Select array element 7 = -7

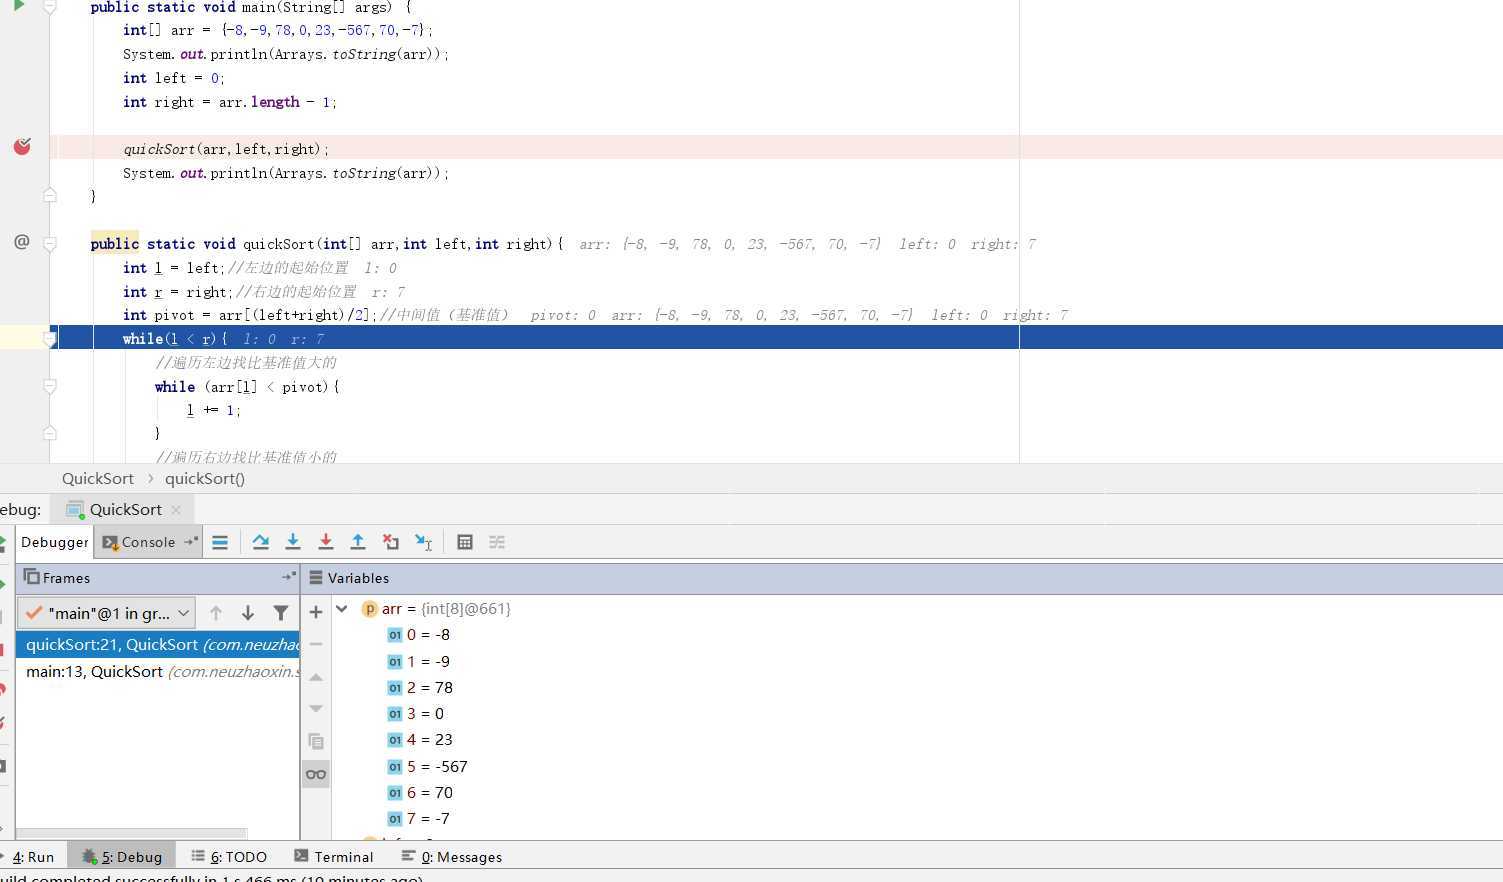pos(419,818)
